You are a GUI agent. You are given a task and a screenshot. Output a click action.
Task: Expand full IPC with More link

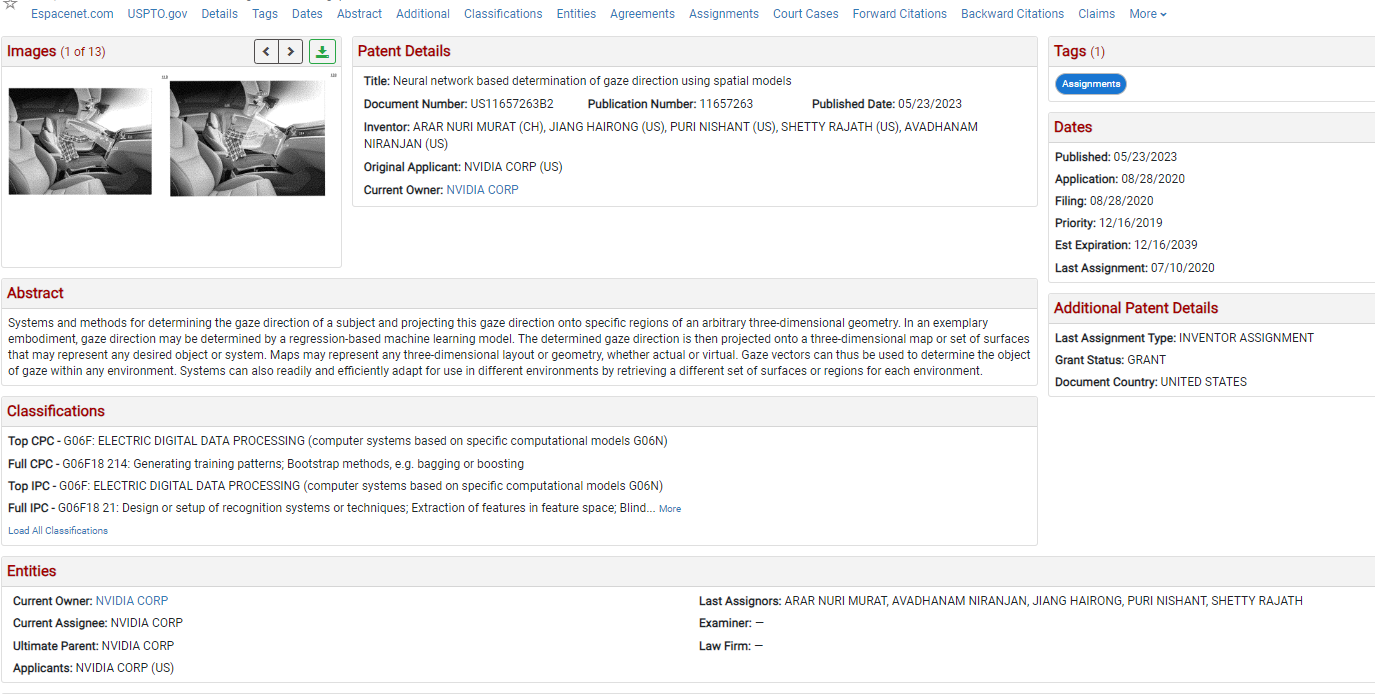pos(670,509)
